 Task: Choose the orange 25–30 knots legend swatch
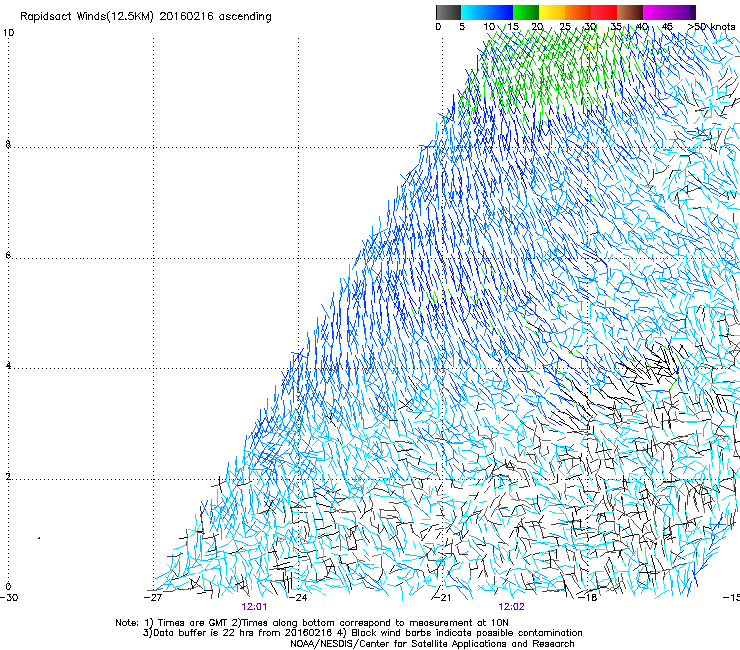[x=578, y=12]
